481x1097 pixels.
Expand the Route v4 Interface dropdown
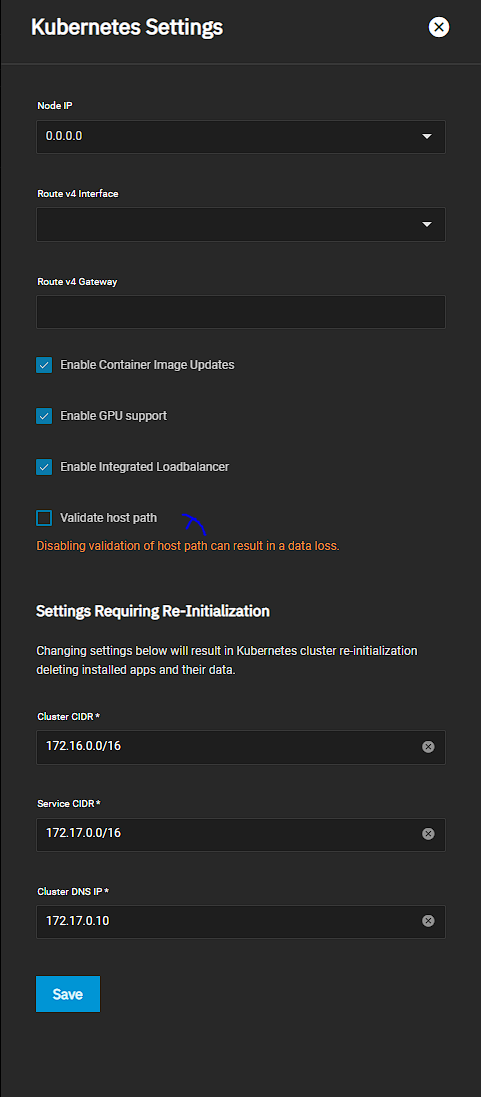(x=240, y=225)
